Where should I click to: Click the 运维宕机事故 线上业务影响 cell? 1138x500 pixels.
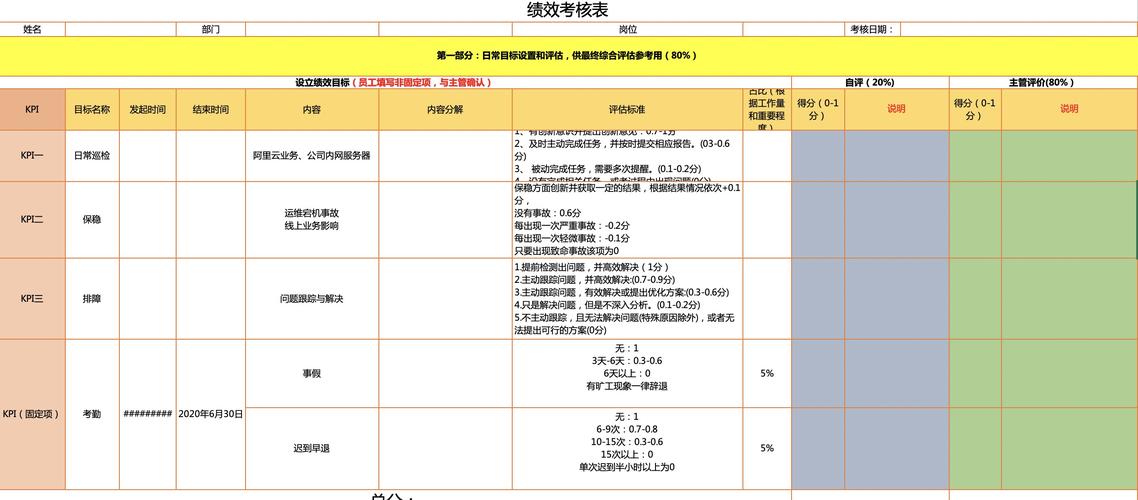point(312,220)
